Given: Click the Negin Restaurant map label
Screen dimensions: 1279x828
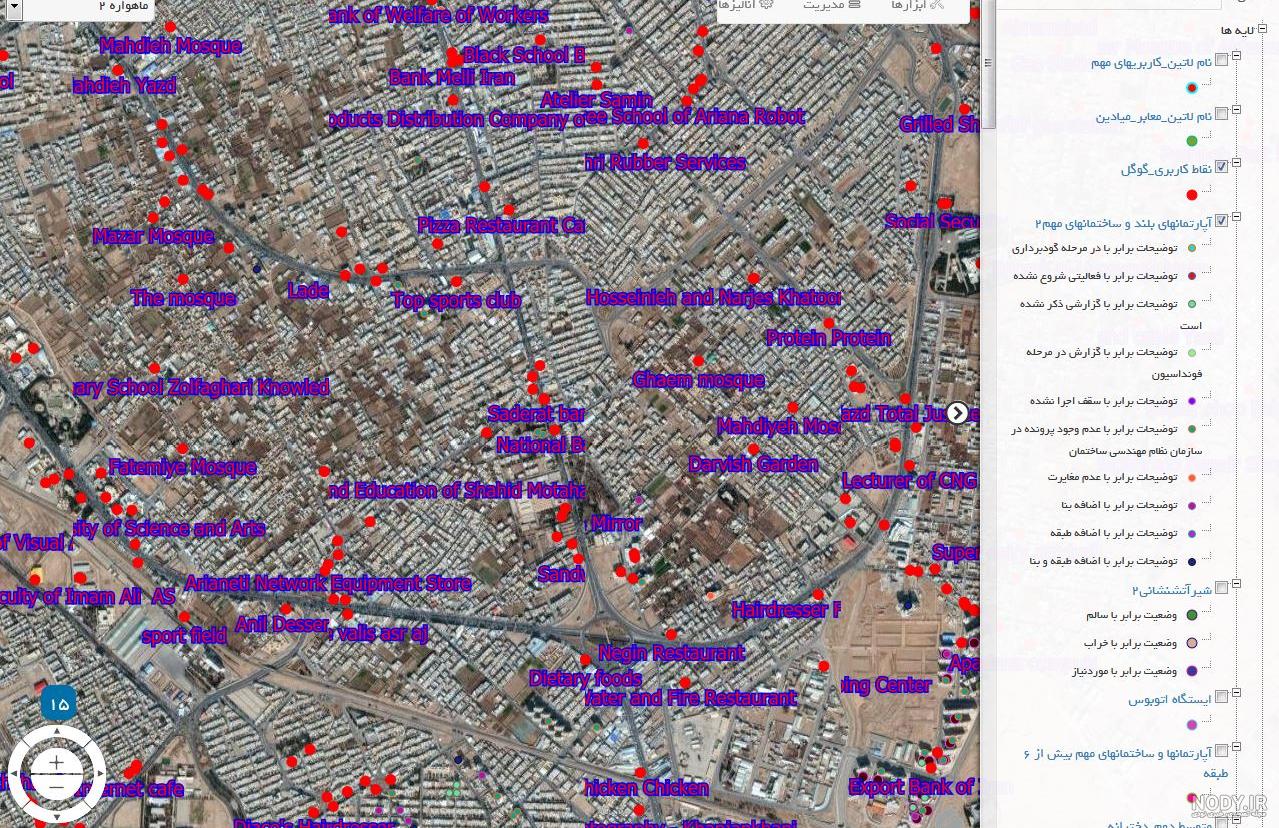Looking at the screenshot, I should pyautogui.click(x=673, y=652).
